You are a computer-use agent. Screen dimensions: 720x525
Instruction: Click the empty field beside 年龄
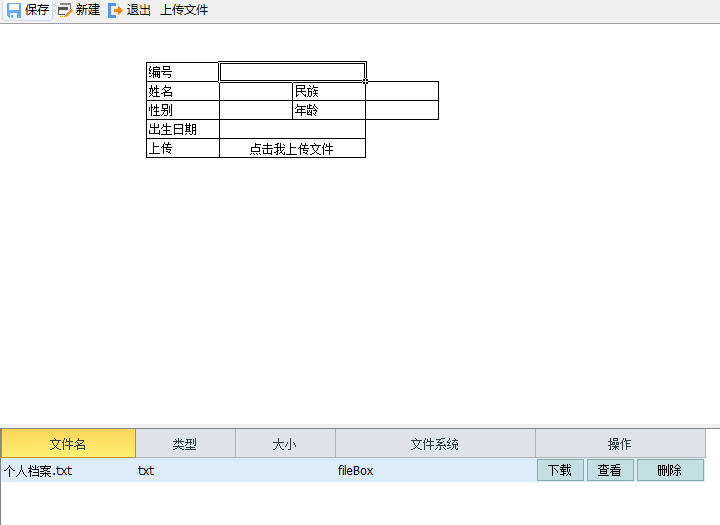402,110
